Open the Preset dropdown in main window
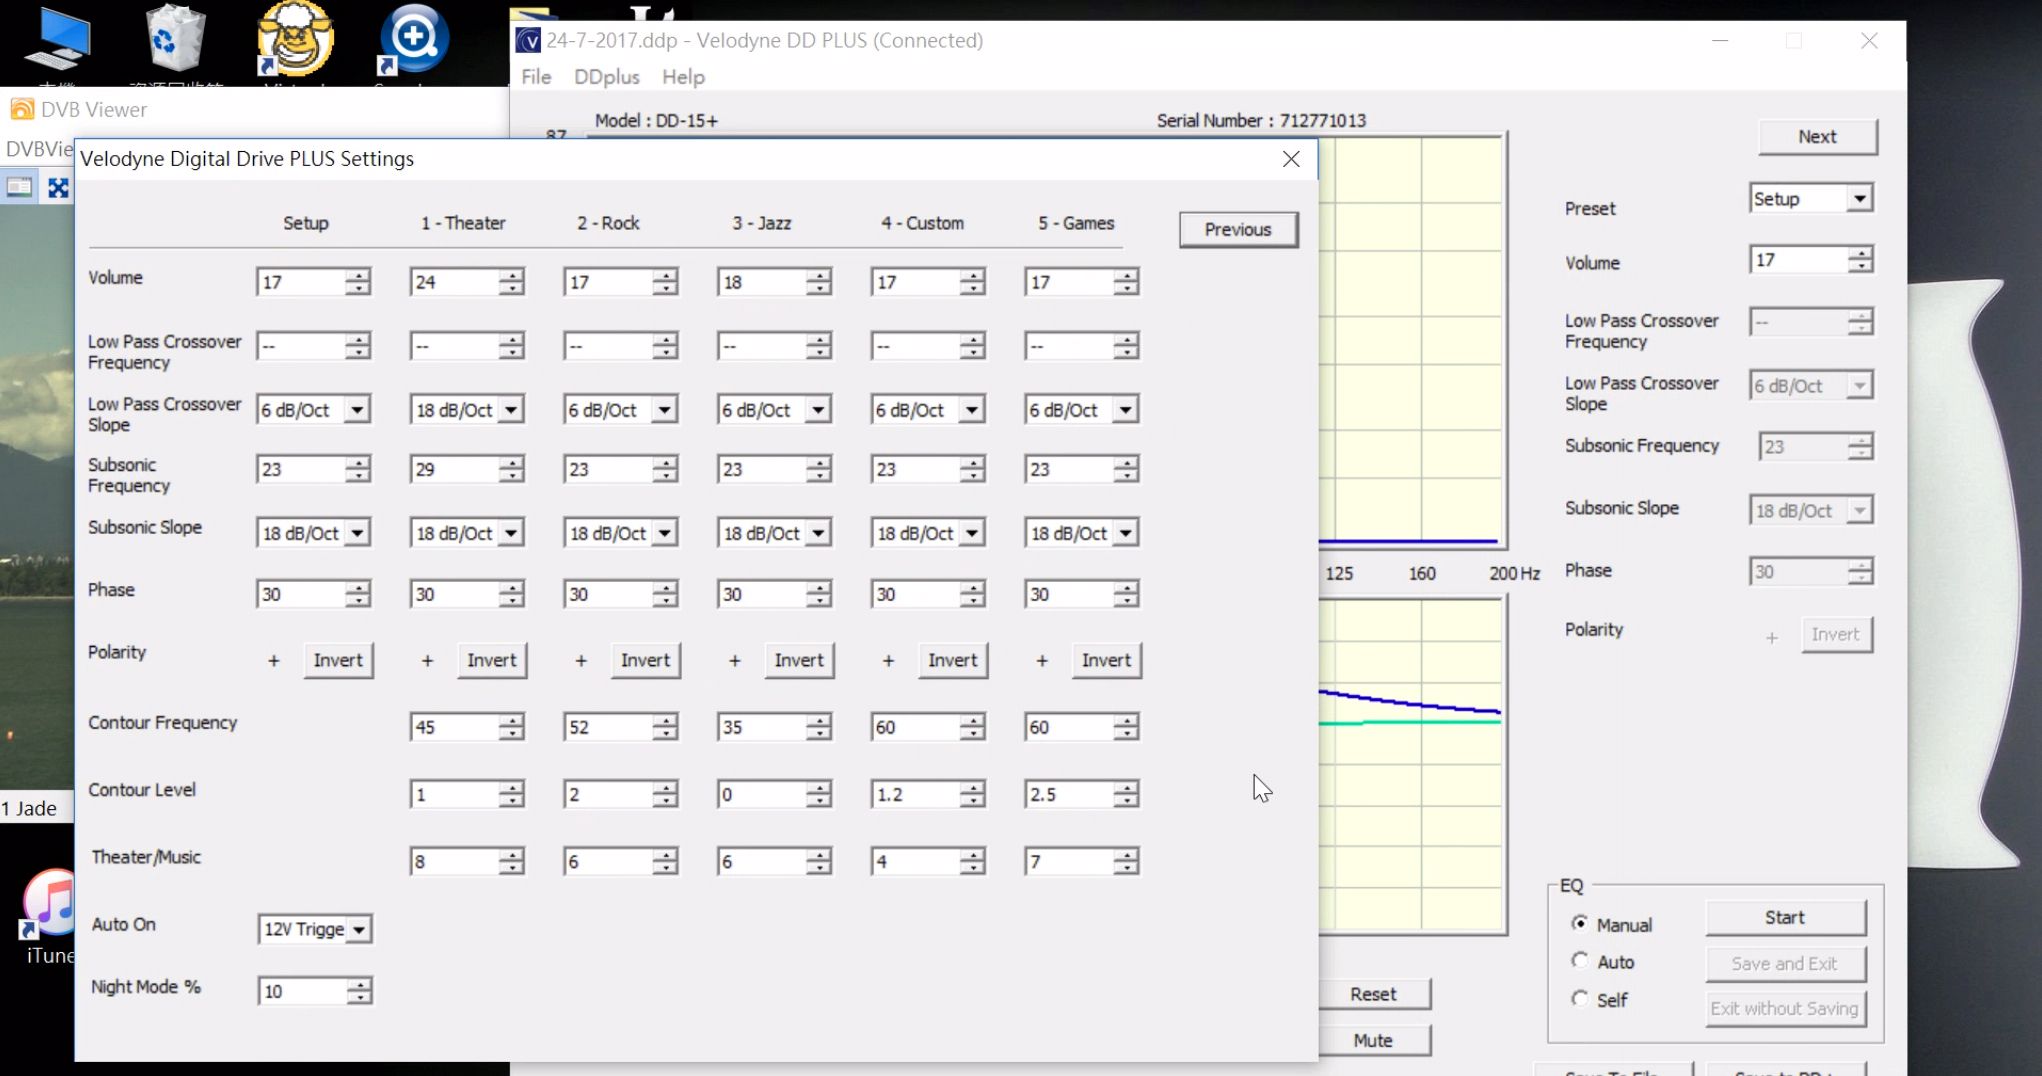2042x1076 pixels. coord(1859,198)
